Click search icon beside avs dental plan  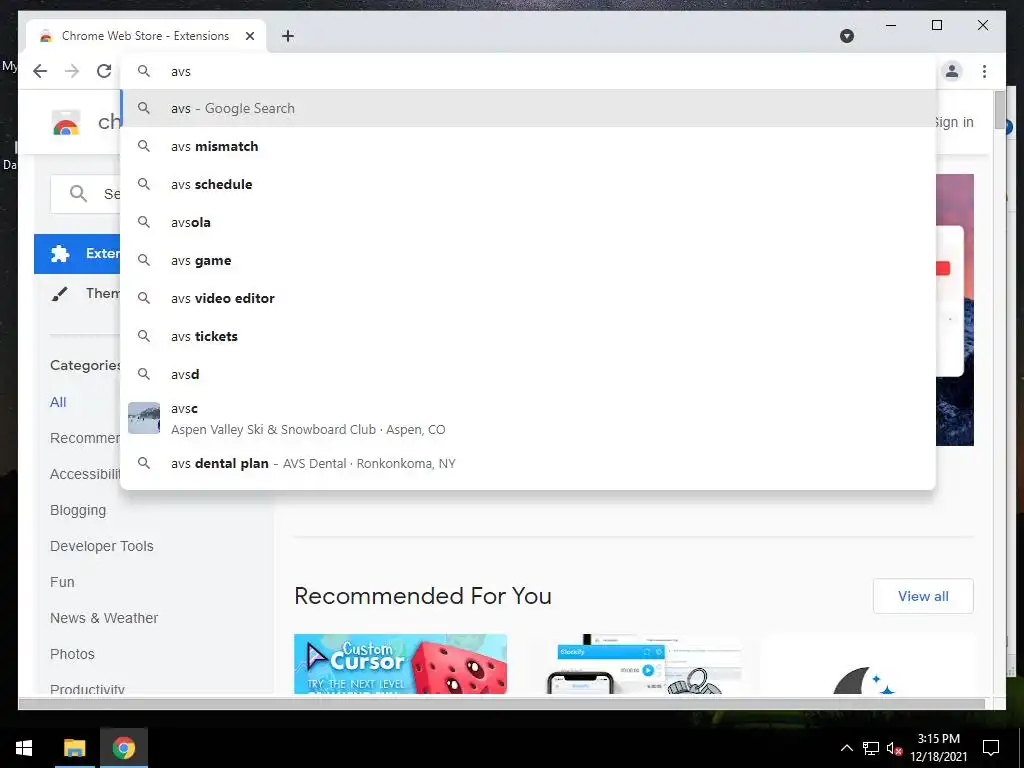(144, 463)
